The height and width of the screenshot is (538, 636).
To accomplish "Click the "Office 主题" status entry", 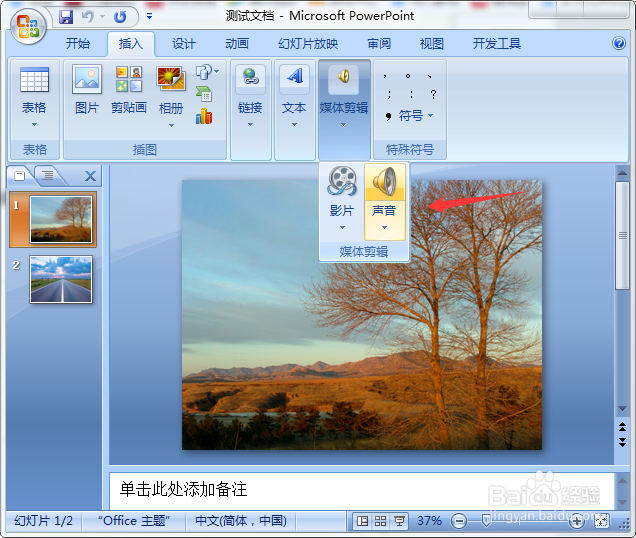I will tap(134, 521).
